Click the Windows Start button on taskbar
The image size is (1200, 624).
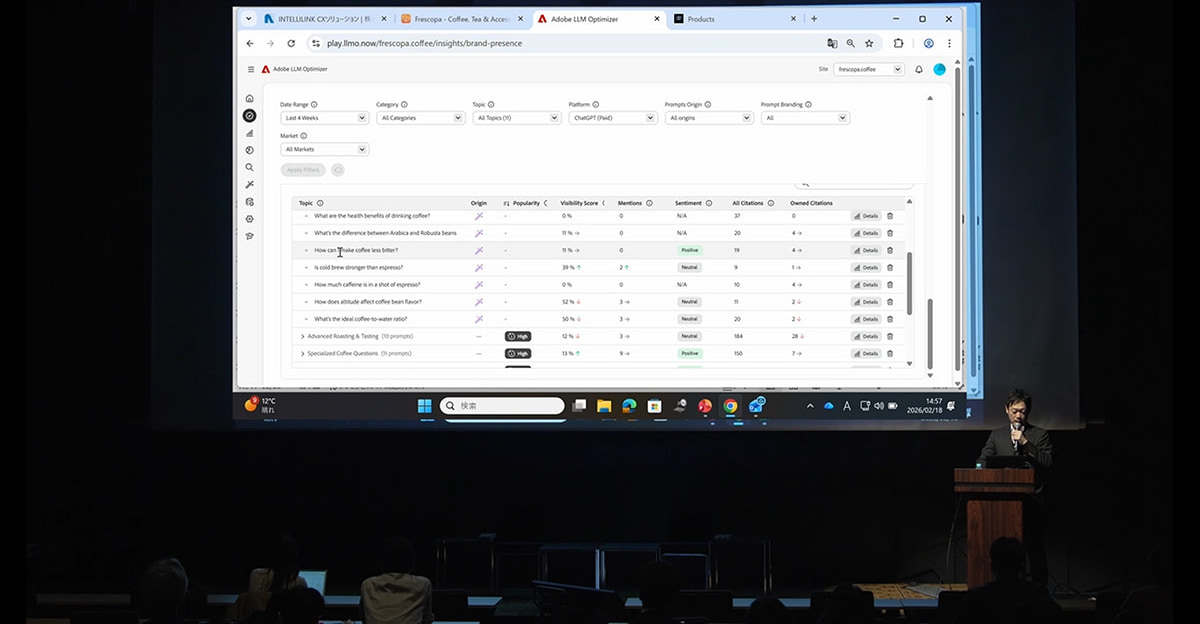coord(424,406)
